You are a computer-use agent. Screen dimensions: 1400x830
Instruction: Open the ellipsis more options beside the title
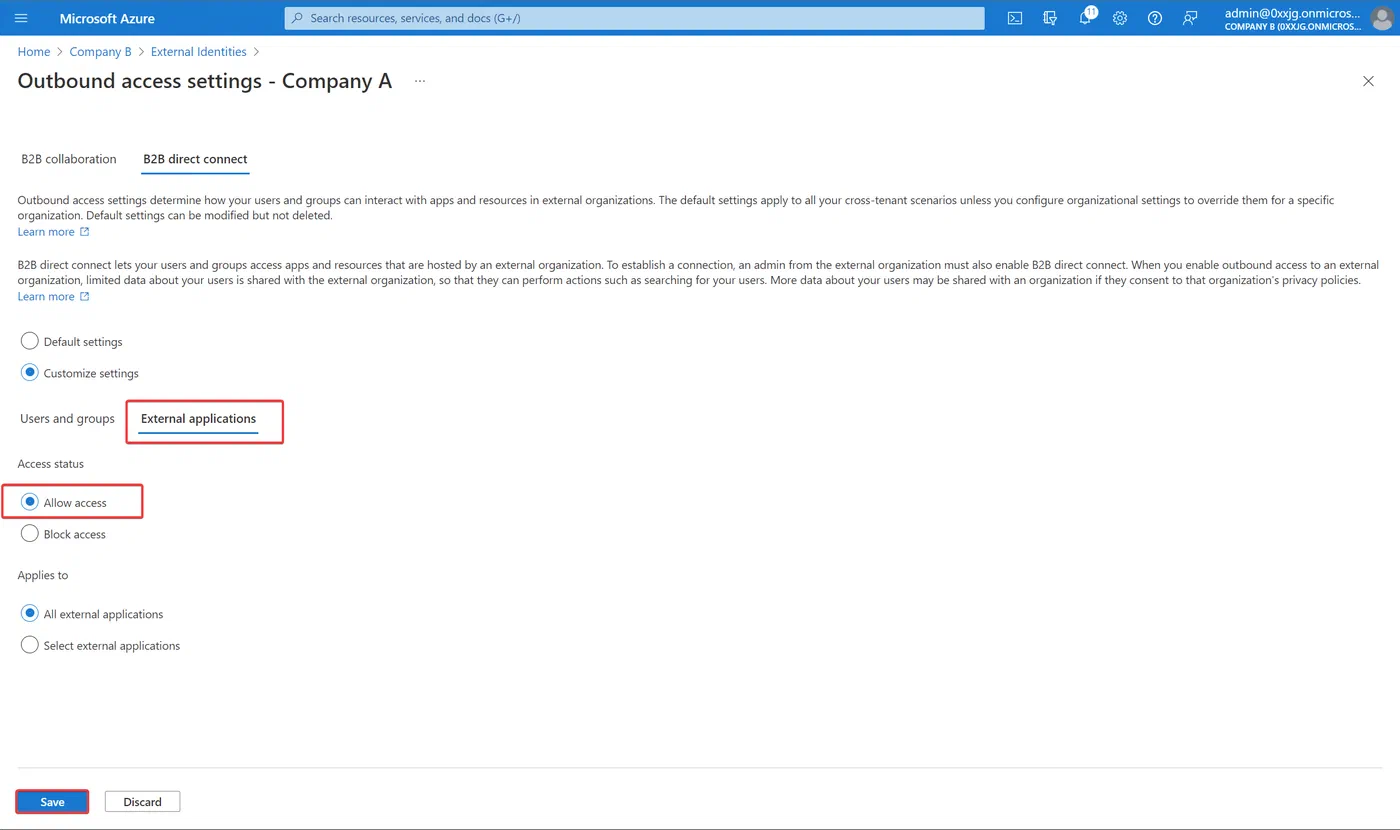pyautogui.click(x=420, y=81)
